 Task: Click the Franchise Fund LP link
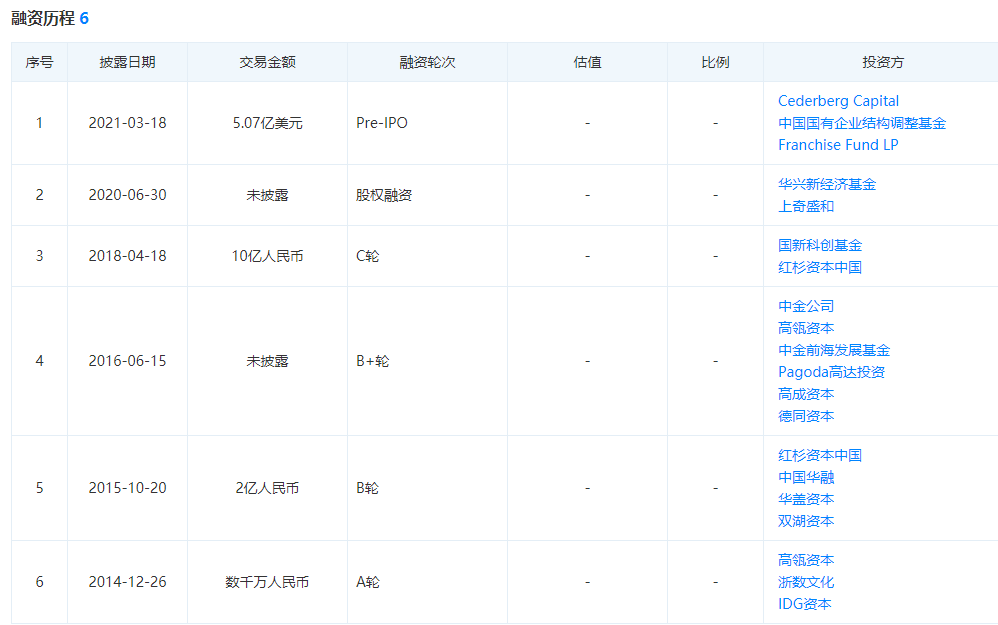click(838, 145)
